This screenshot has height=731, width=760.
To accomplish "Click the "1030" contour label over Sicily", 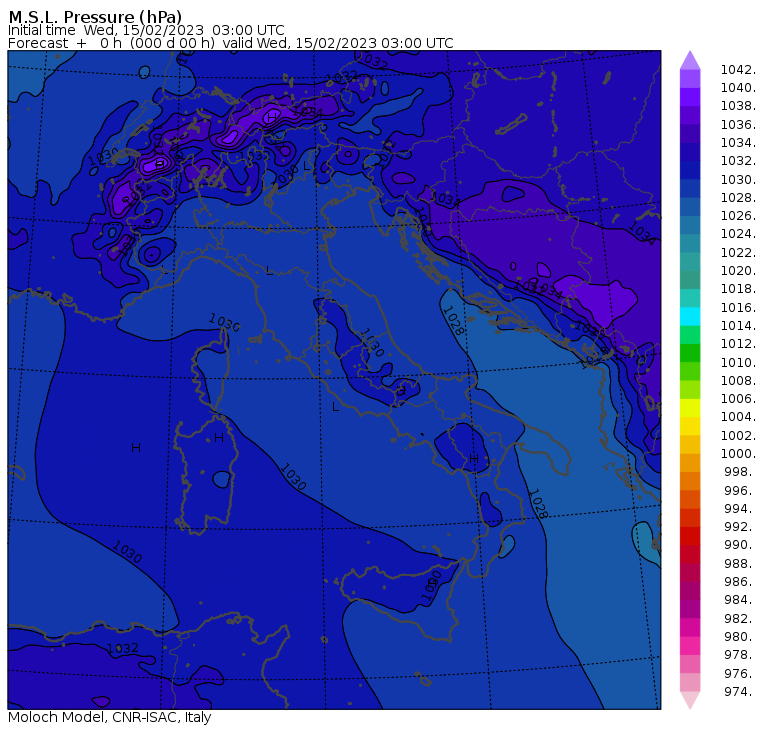I will click(x=431, y=586).
